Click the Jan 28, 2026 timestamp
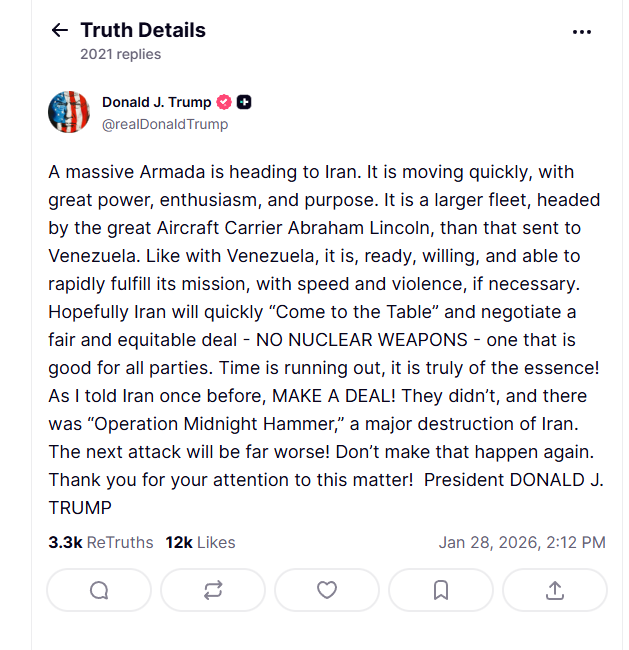This screenshot has height=650, width=629. [x=522, y=543]
